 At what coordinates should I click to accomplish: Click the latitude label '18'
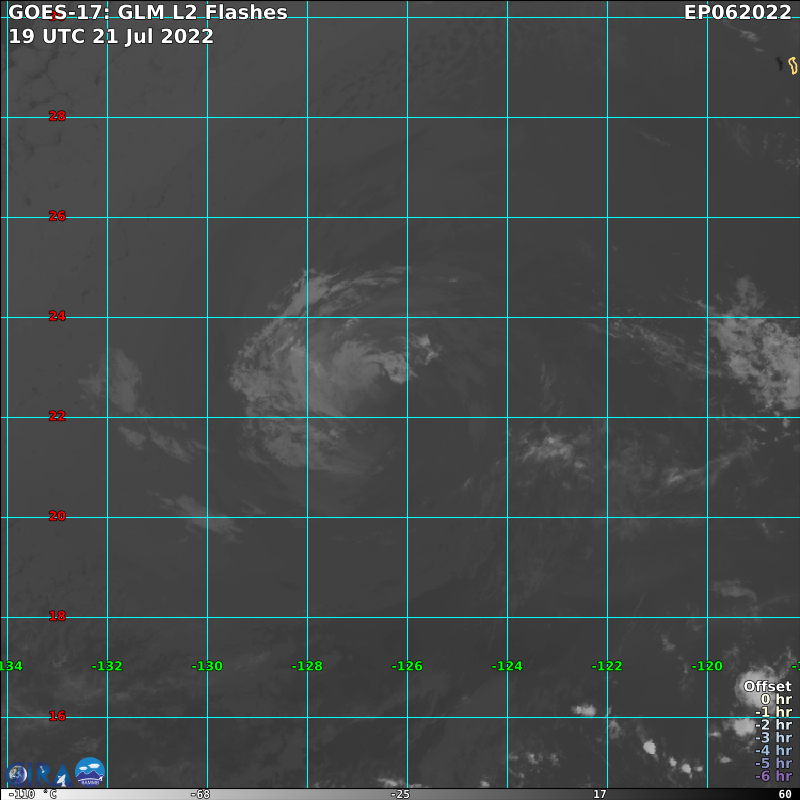pos(57,616)
